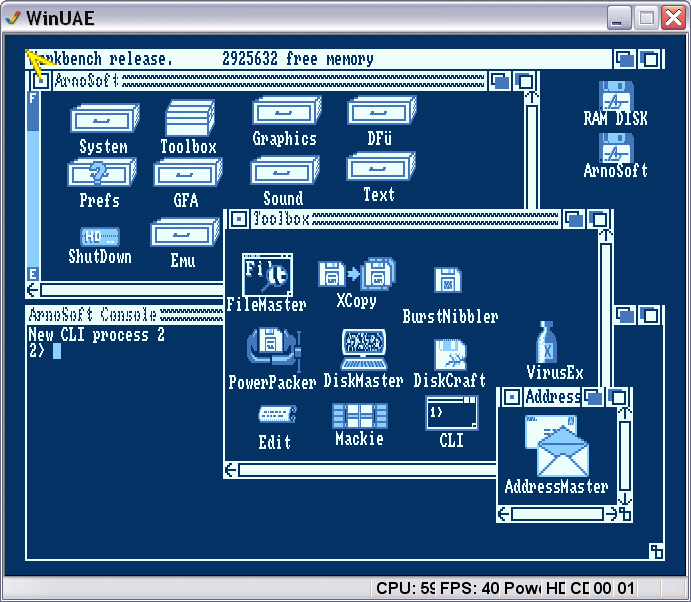Click ArnoSoft window up scroll arrow
Image resolution: width=691 pixels, height=602 pixels.
click(x=532, y=97)
